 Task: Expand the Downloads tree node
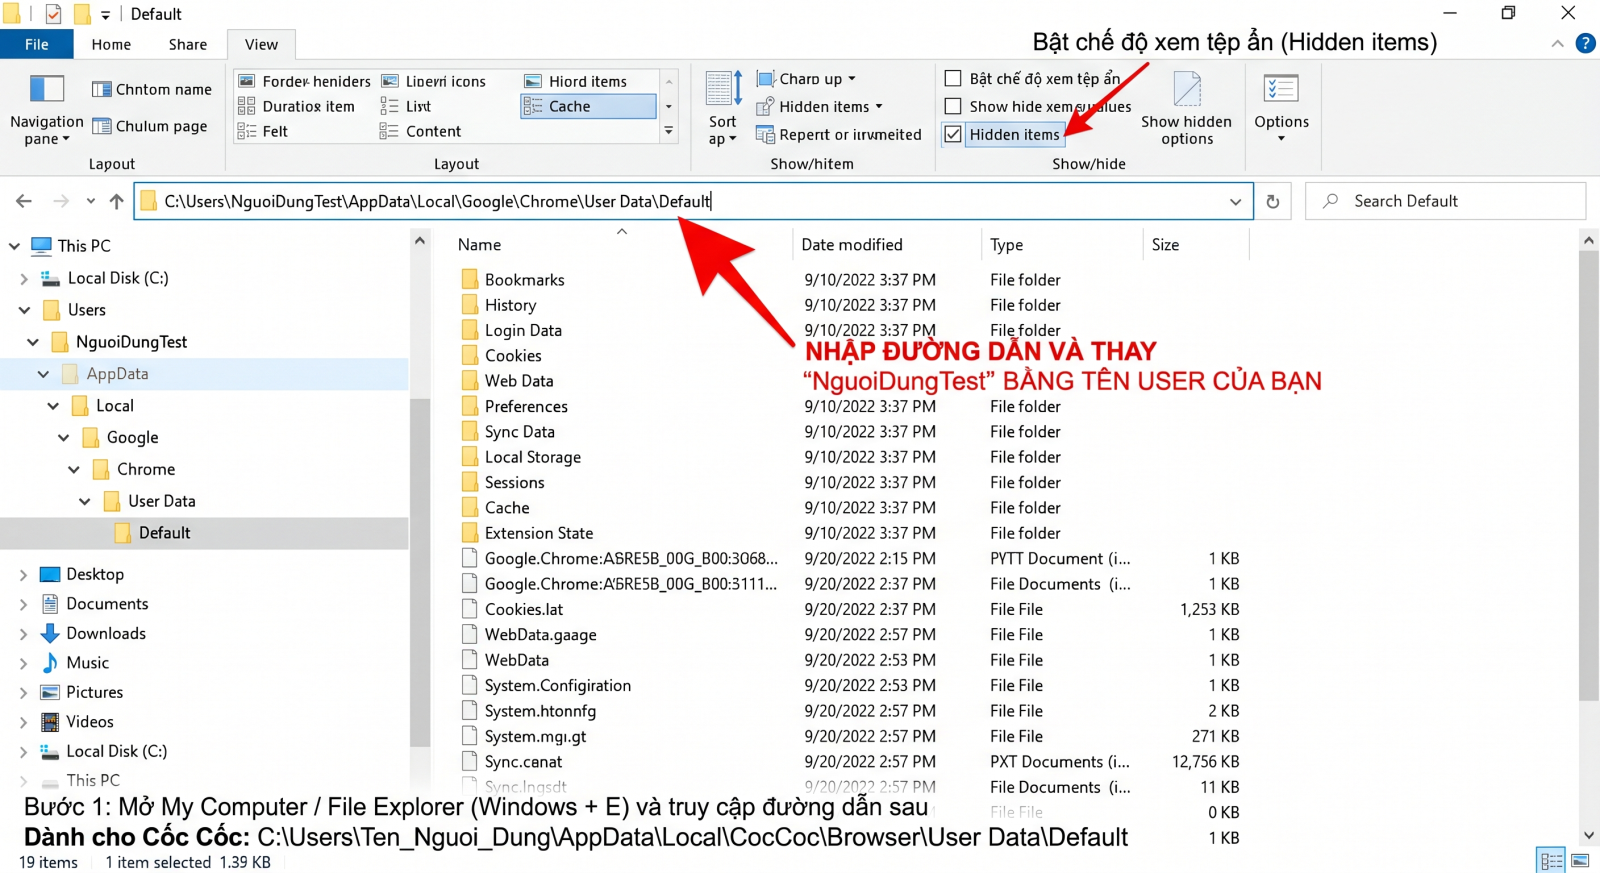(23, 634)
